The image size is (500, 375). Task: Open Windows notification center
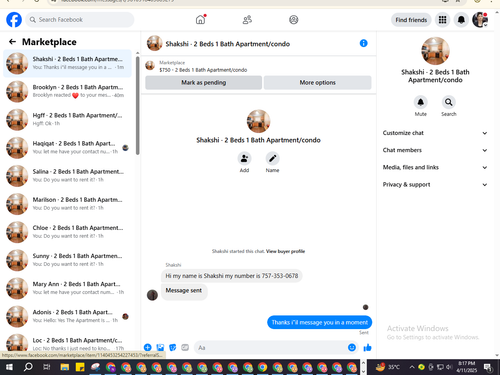[488, 367]
